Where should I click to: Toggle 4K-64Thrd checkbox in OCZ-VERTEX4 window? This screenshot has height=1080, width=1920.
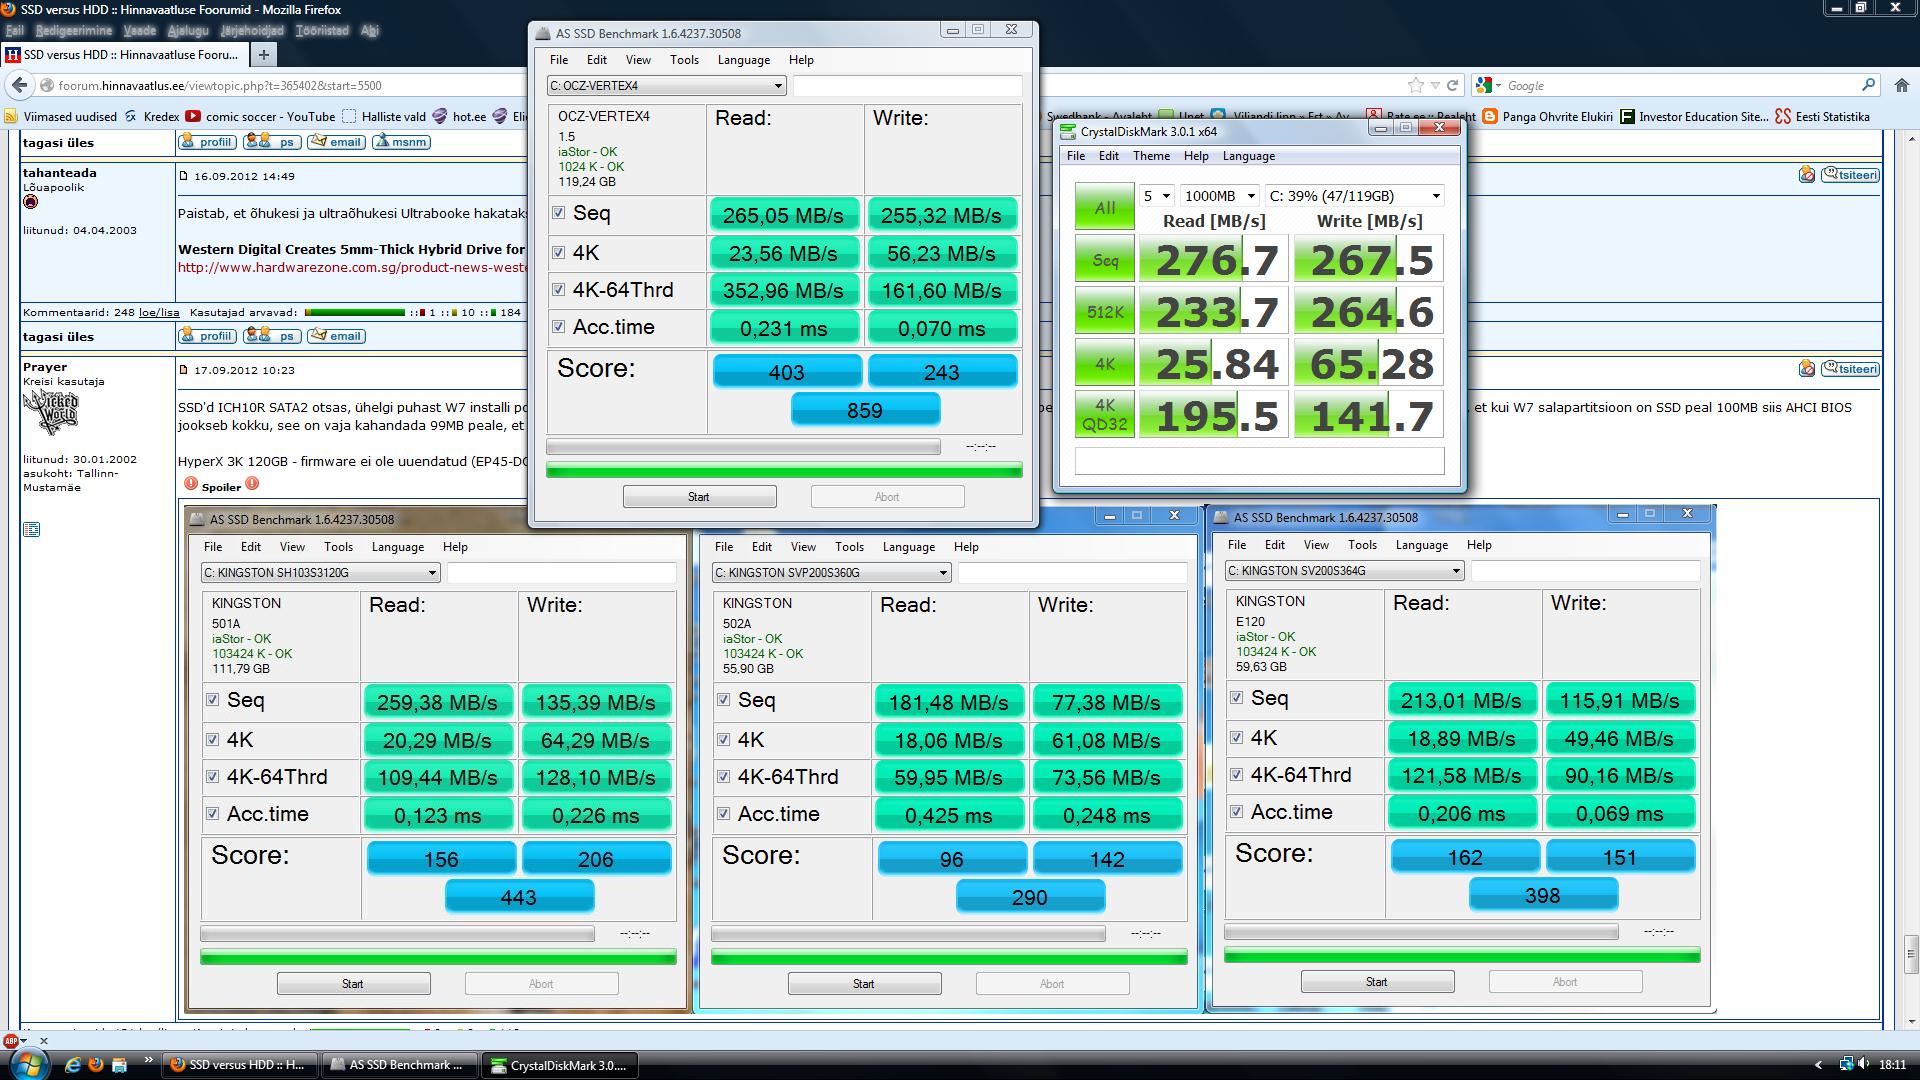click(558, 290)
